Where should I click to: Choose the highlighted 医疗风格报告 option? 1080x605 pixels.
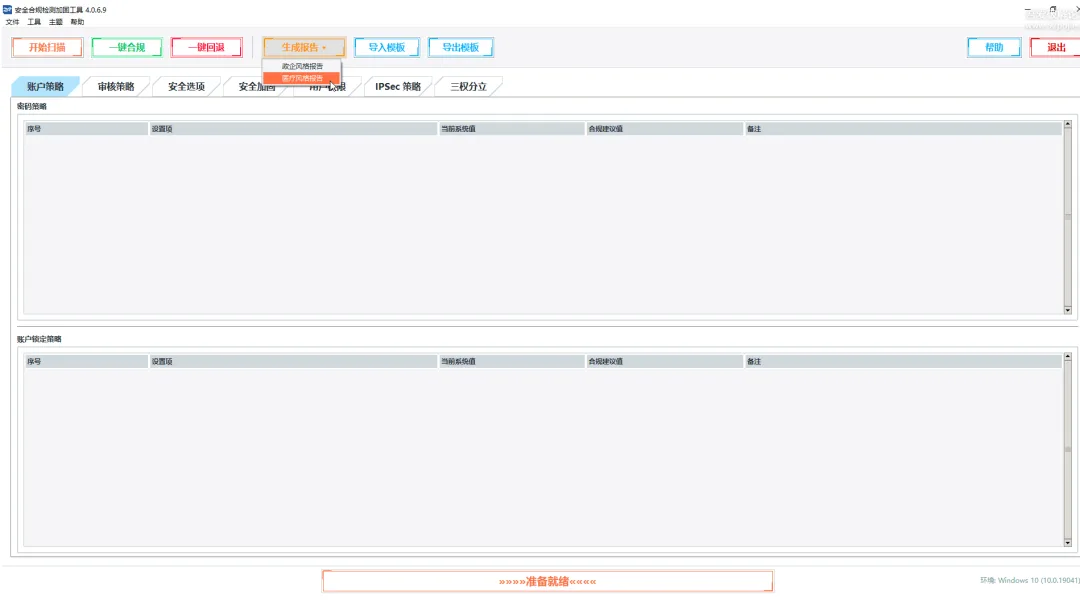point(302,78)
